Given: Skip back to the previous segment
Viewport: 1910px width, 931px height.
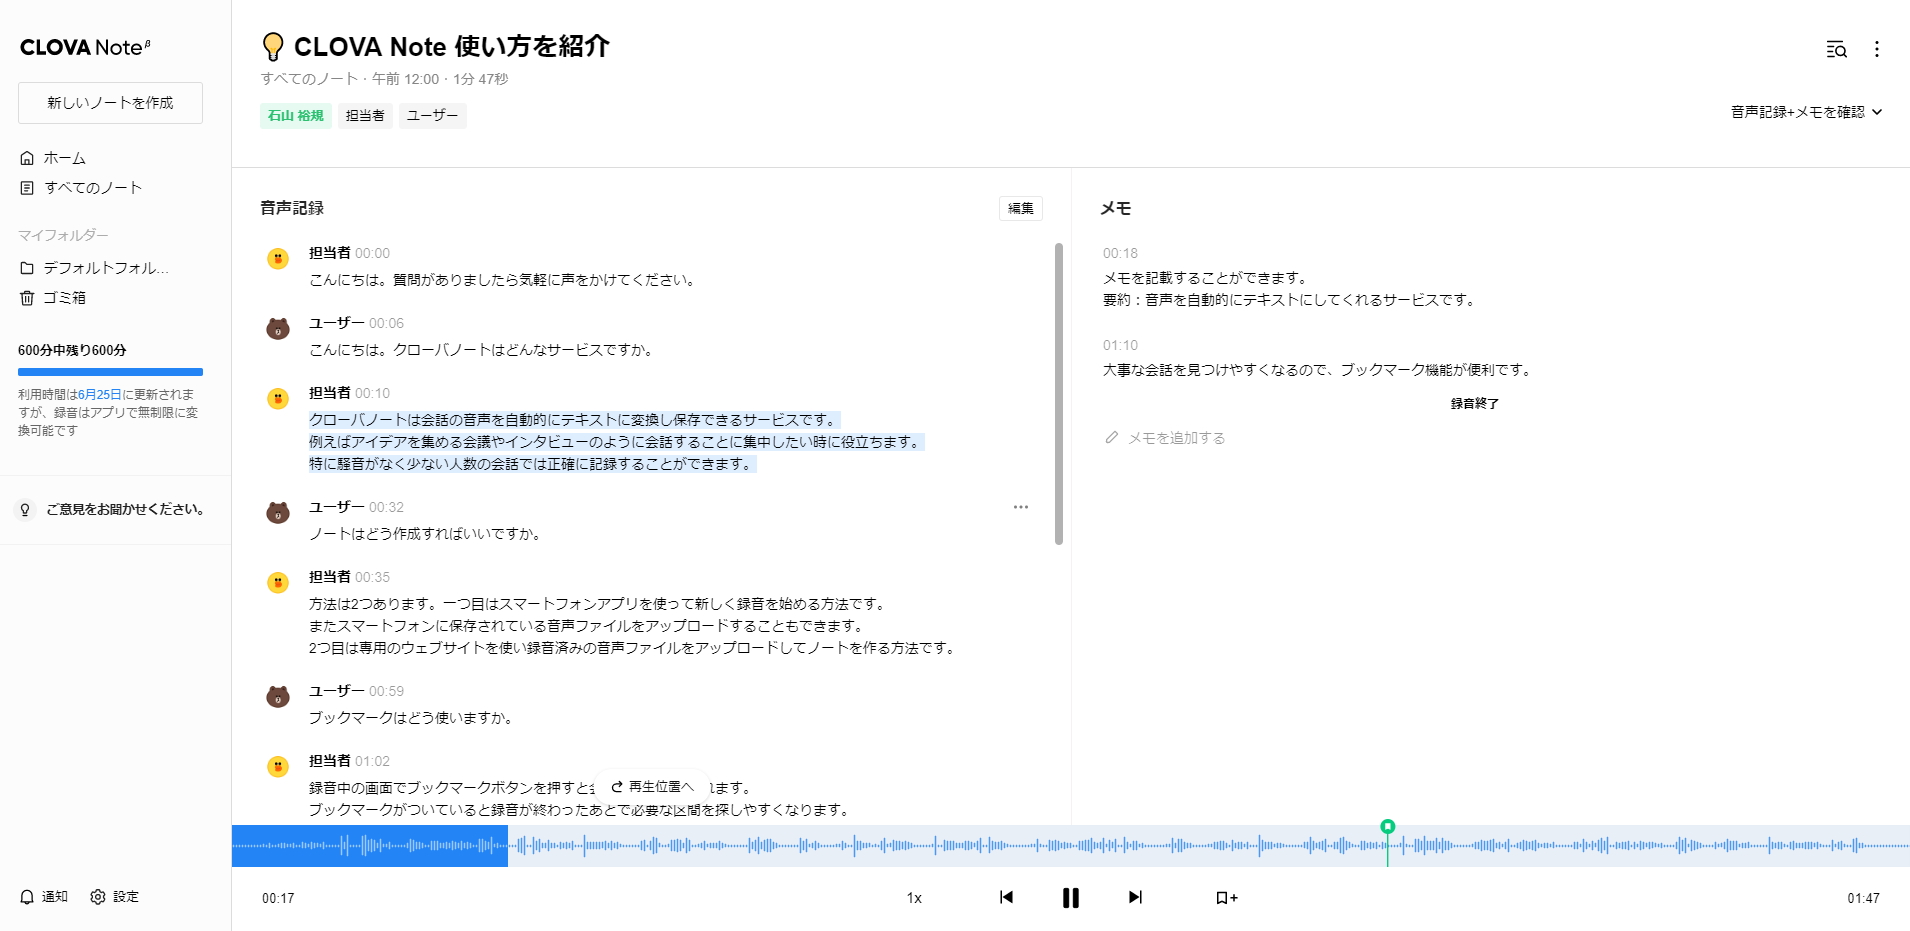Looking at the screenshot, I should 1006,897.
